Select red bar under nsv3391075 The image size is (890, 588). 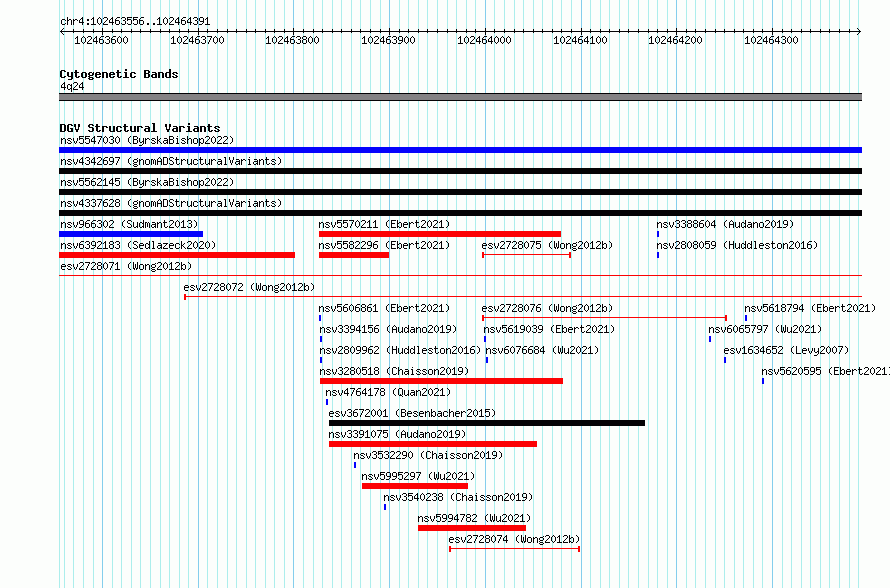(x=433, y=444)
